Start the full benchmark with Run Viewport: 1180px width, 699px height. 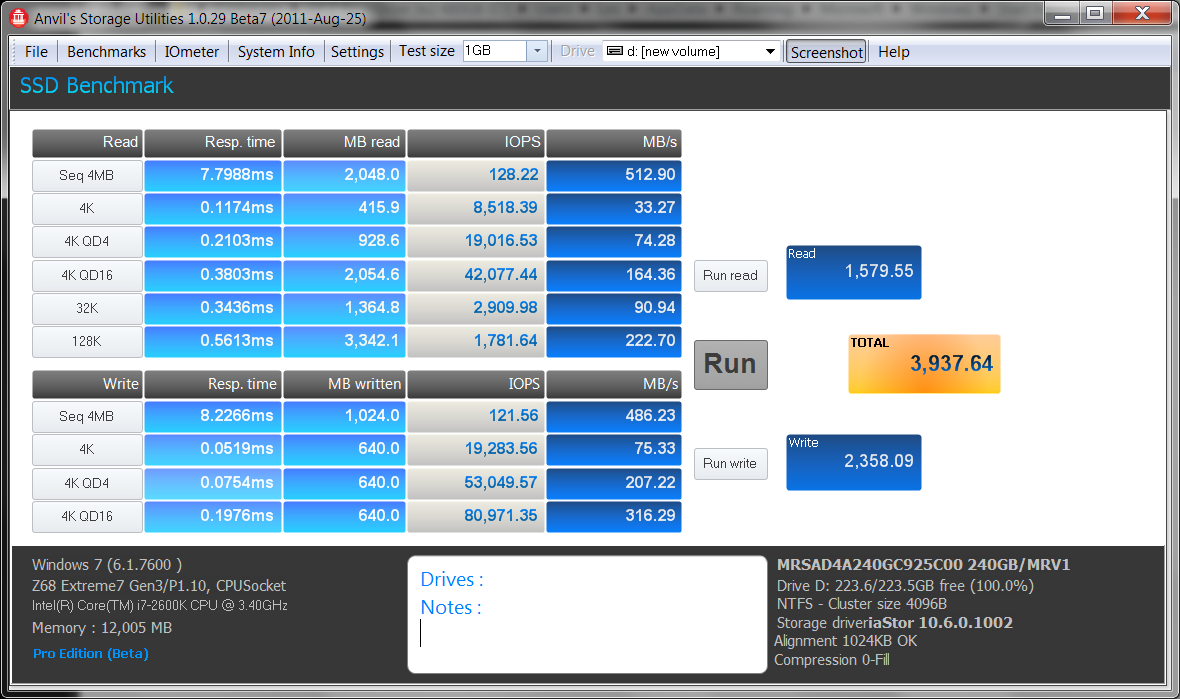731,365
